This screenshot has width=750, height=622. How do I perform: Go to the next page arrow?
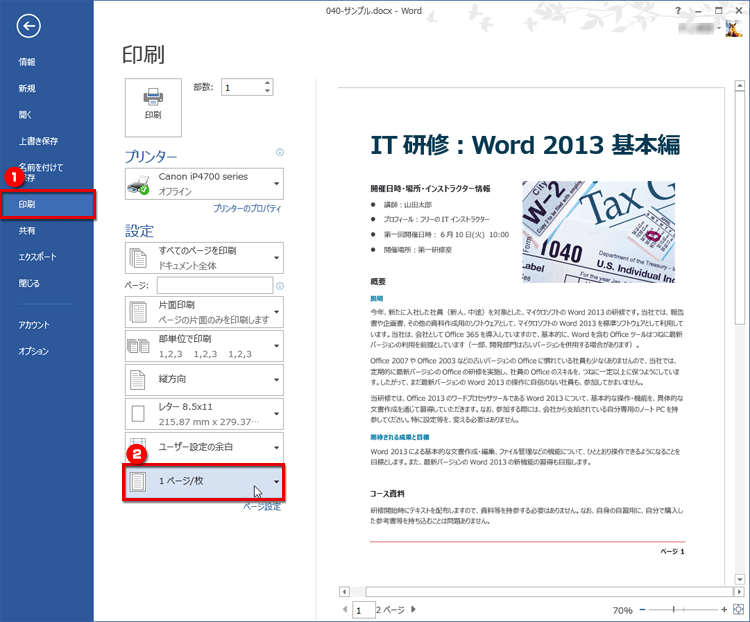click(414, 610)
